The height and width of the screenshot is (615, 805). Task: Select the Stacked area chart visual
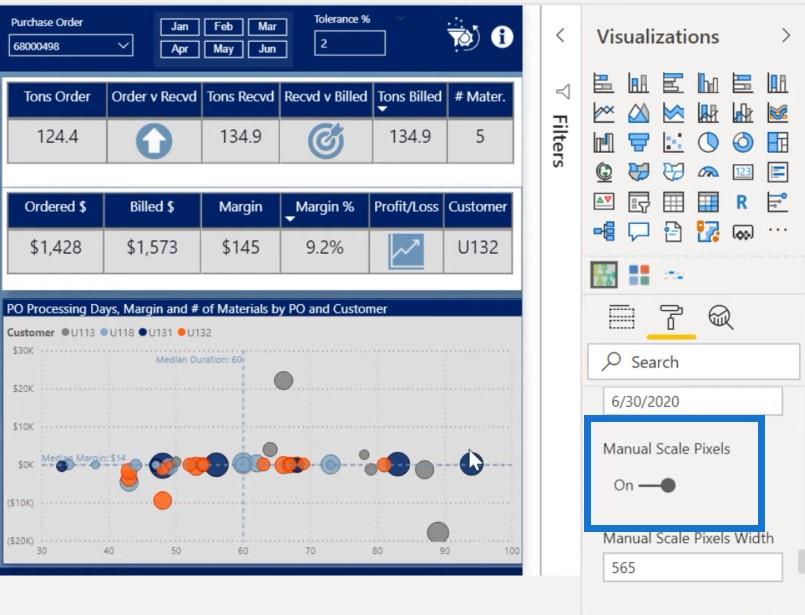coord(673,112)
